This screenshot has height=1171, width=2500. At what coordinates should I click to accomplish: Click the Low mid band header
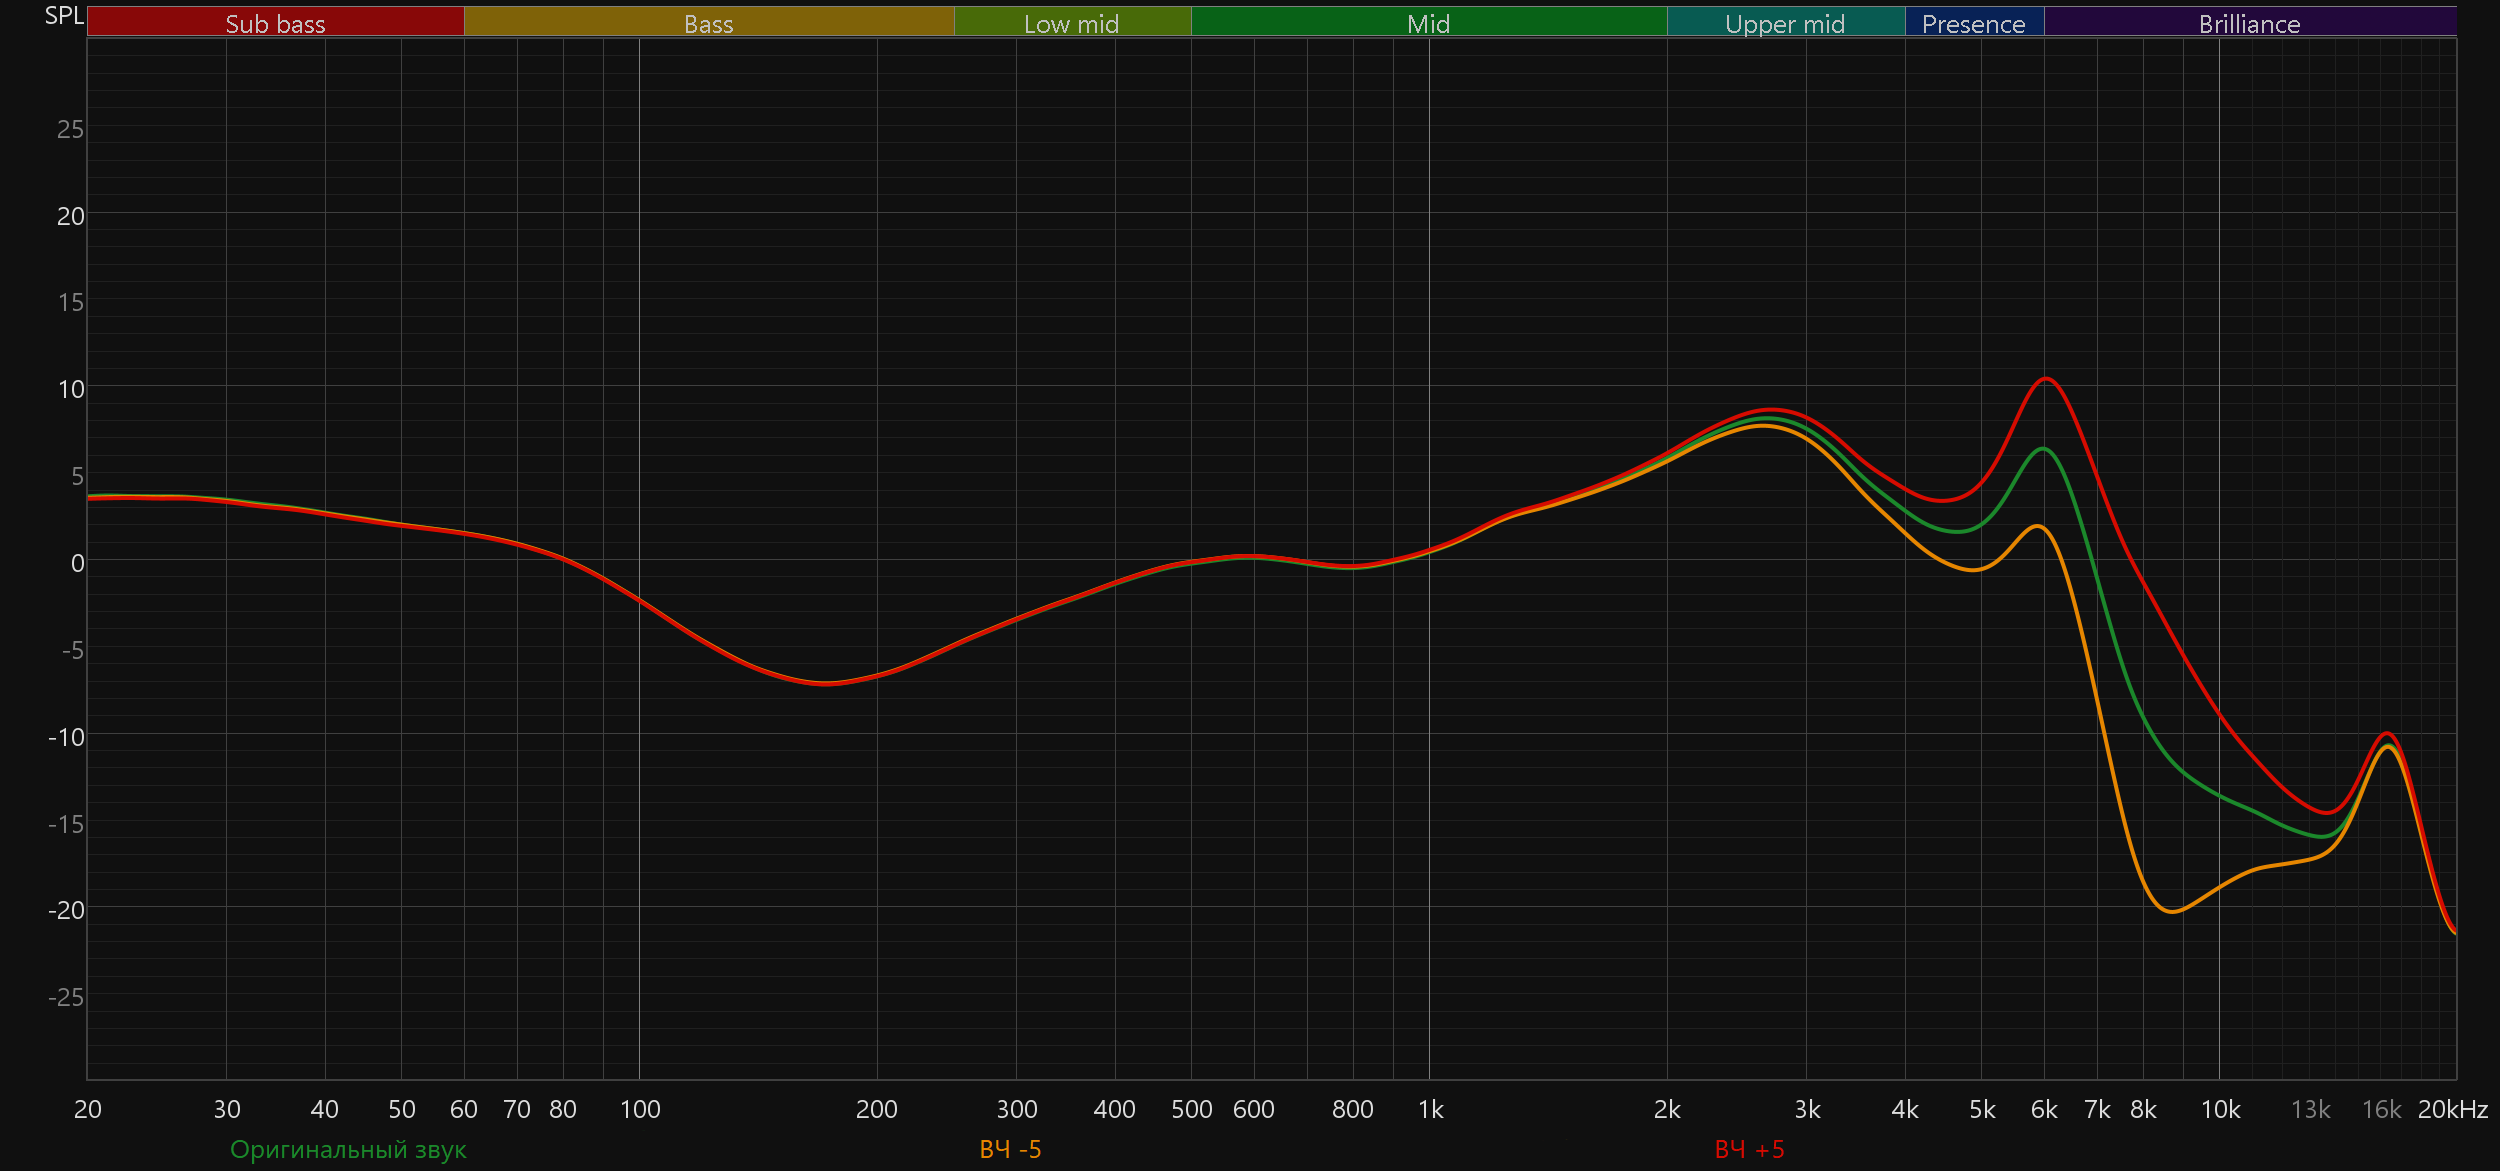click(x=1071, y=23)
